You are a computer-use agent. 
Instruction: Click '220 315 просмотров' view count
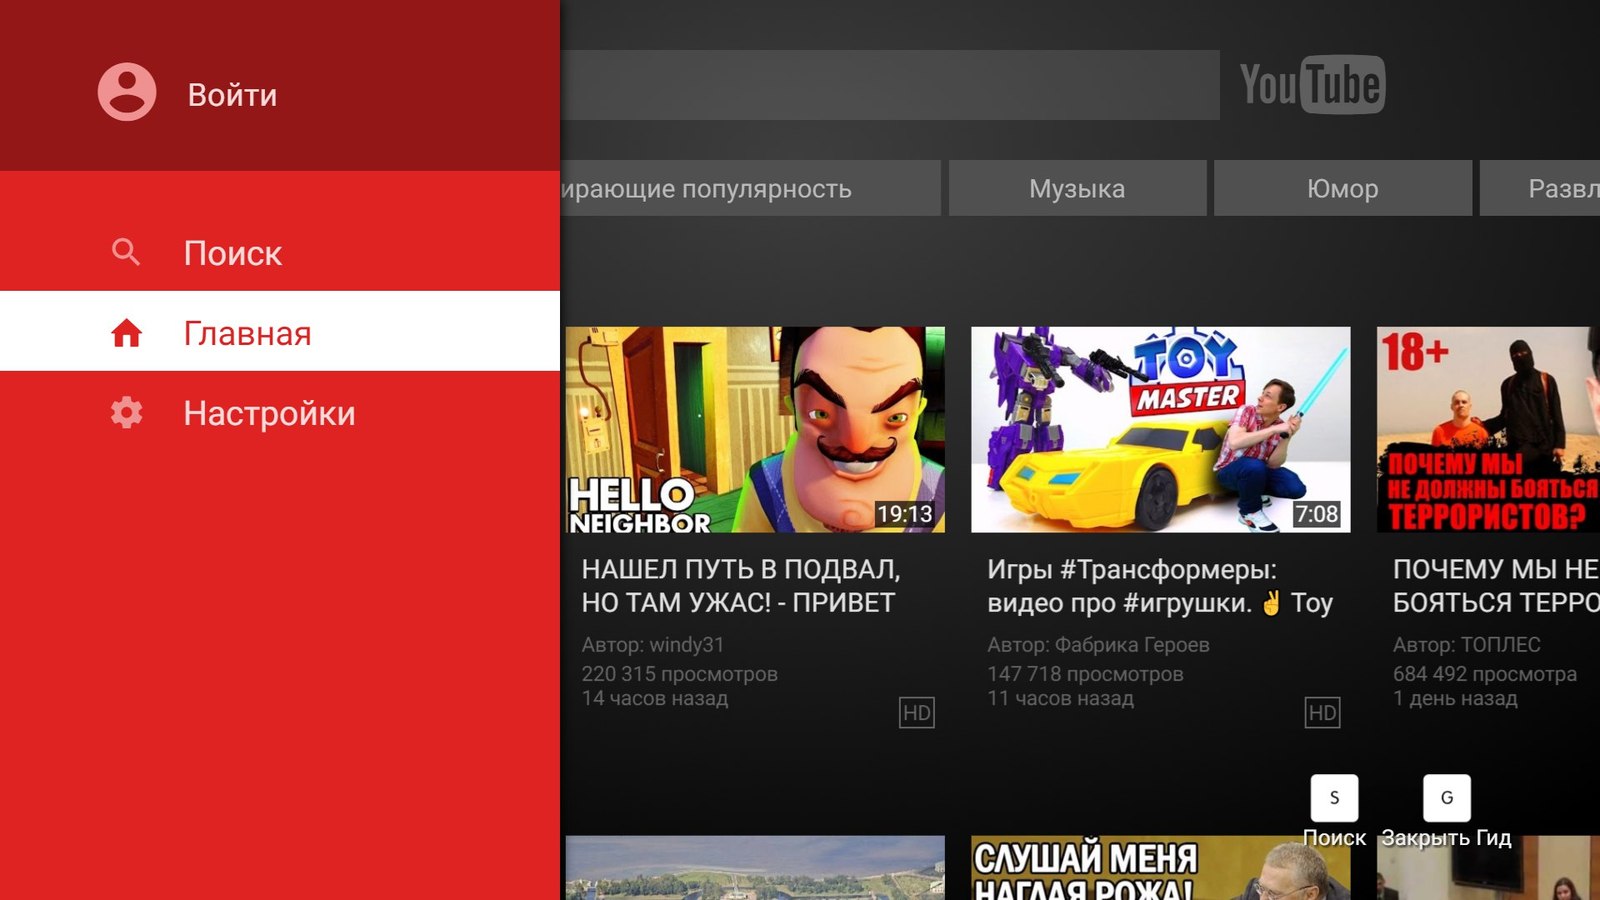click(x=680, y=674)
